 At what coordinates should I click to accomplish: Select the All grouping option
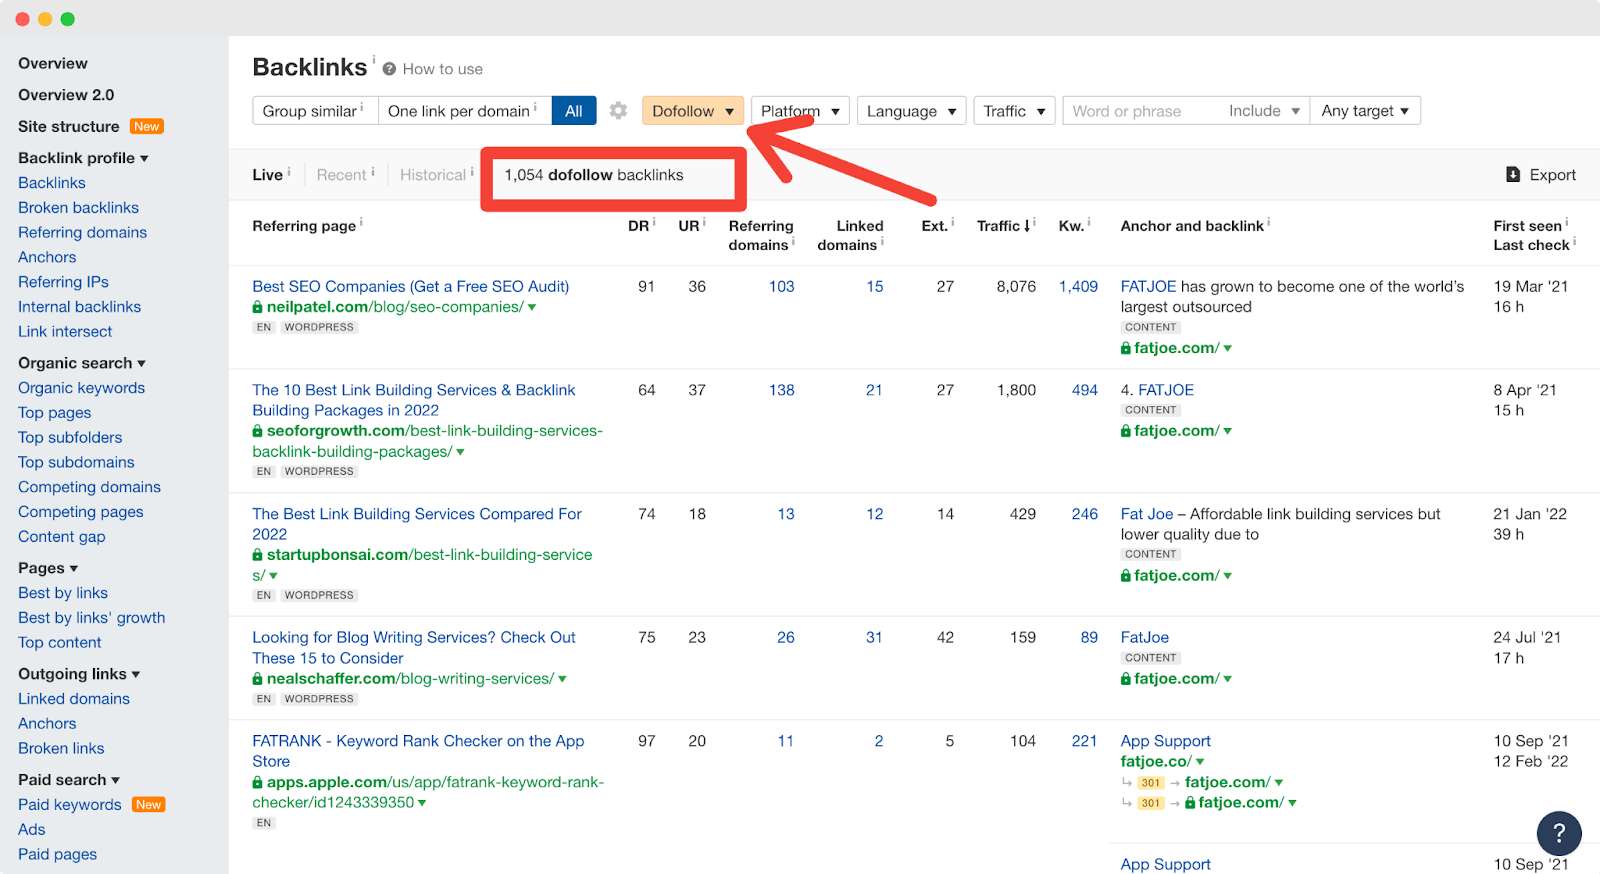tap(574, 111)
